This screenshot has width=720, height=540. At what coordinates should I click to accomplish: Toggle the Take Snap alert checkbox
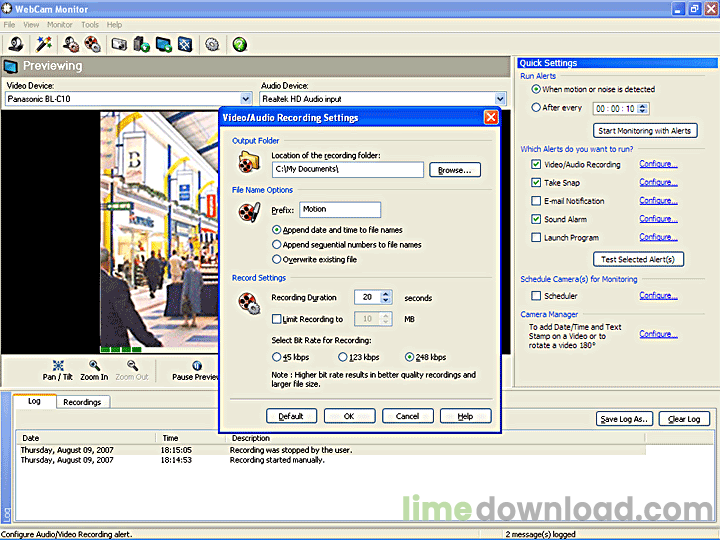pos(536,183)
